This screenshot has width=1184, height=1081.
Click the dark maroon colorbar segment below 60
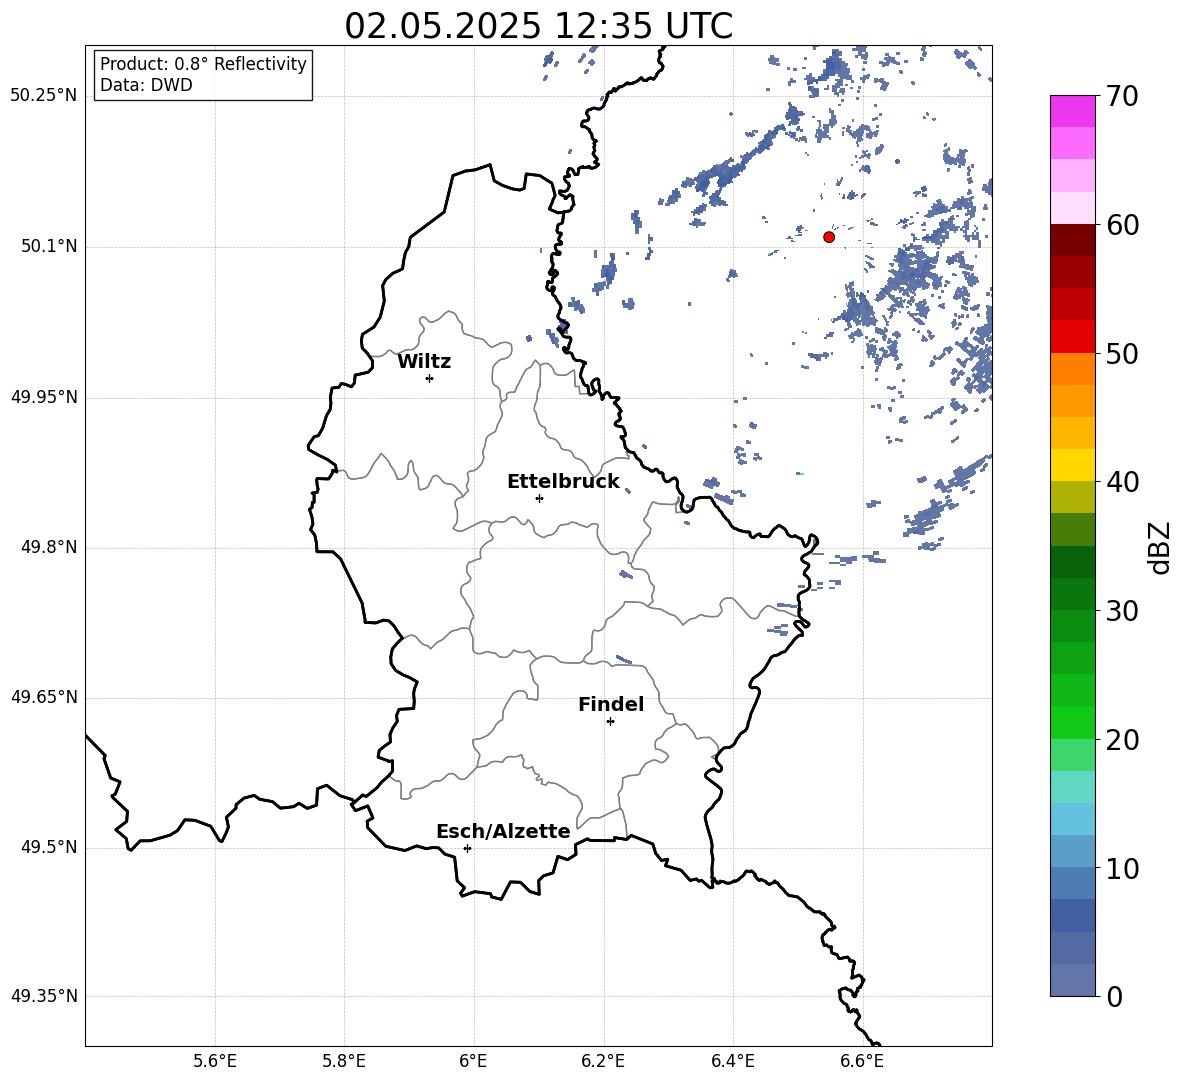1072,240
